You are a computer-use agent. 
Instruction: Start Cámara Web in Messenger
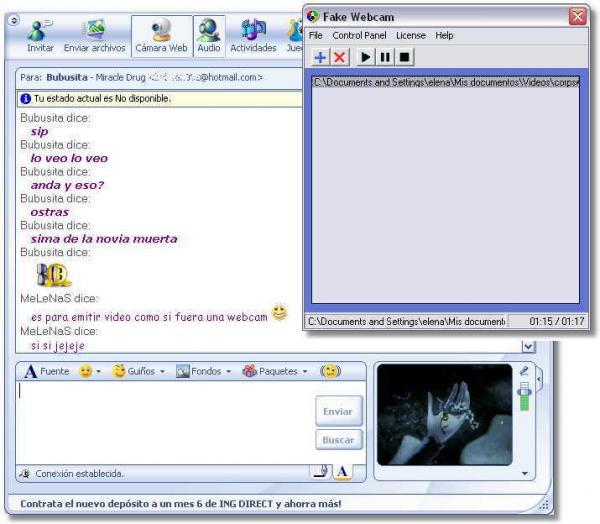coord(161,36)
